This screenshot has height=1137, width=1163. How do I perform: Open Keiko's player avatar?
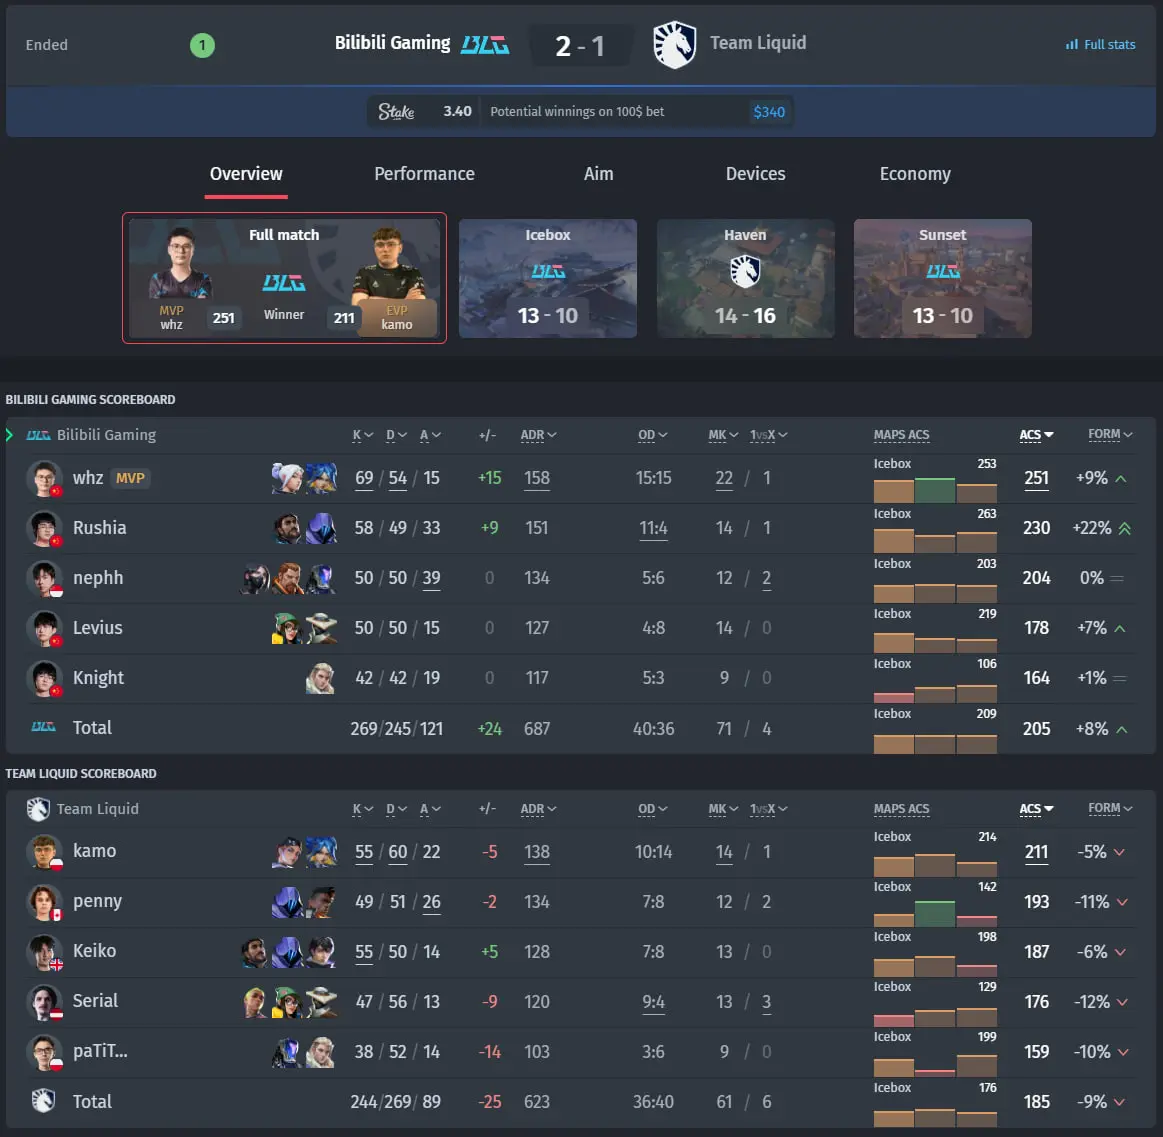tap(44, 952)
